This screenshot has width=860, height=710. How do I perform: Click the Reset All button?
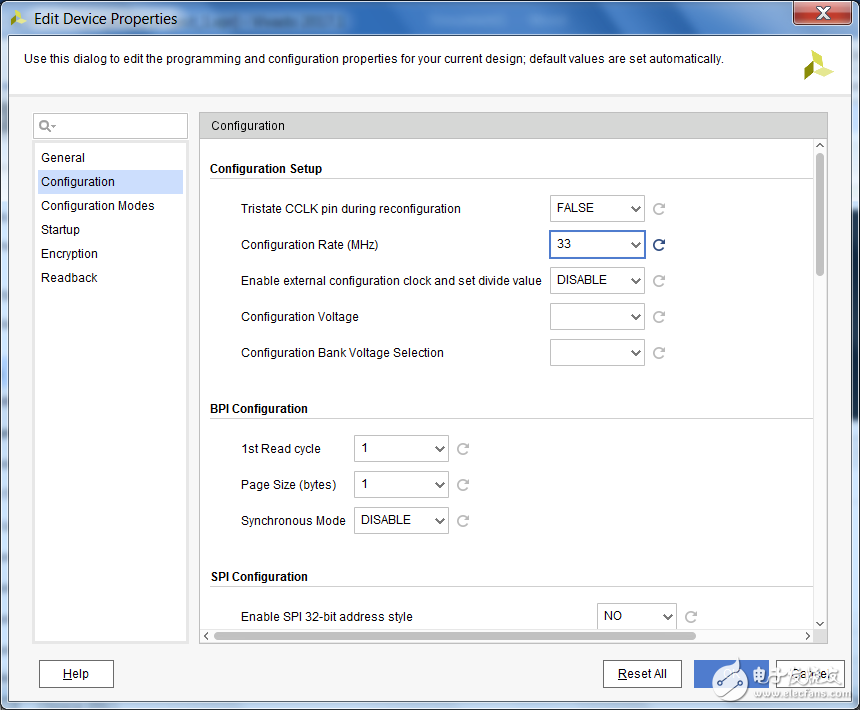pyautogui.click(x=642, y=674)
